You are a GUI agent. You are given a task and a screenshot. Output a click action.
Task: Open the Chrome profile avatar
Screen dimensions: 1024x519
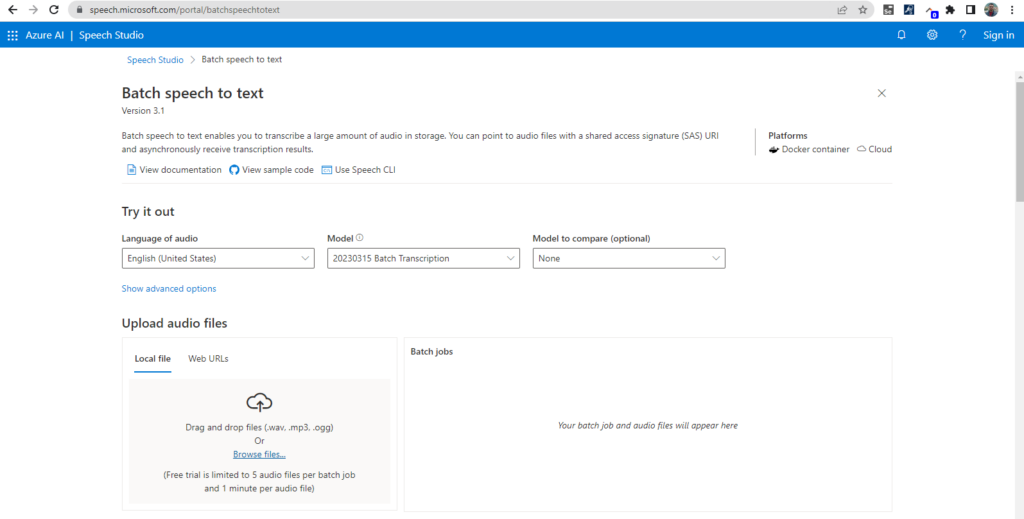click(991, 10)
